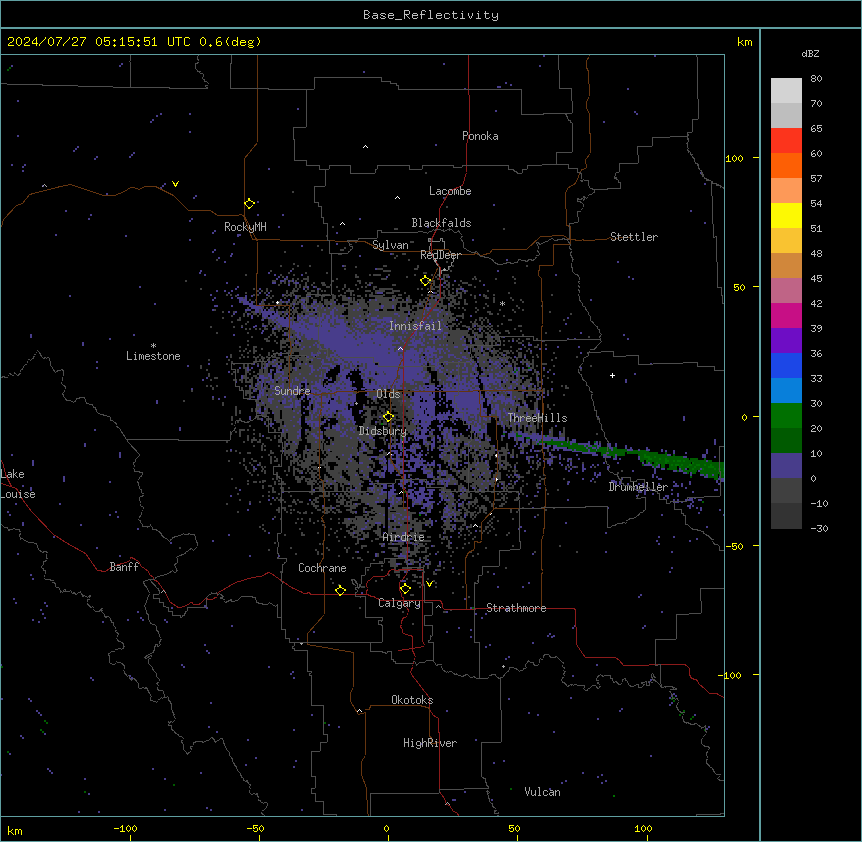862x842 pixels.
Task: Click the yellow V marker northeast of Calgary
Action: point(429,584)
